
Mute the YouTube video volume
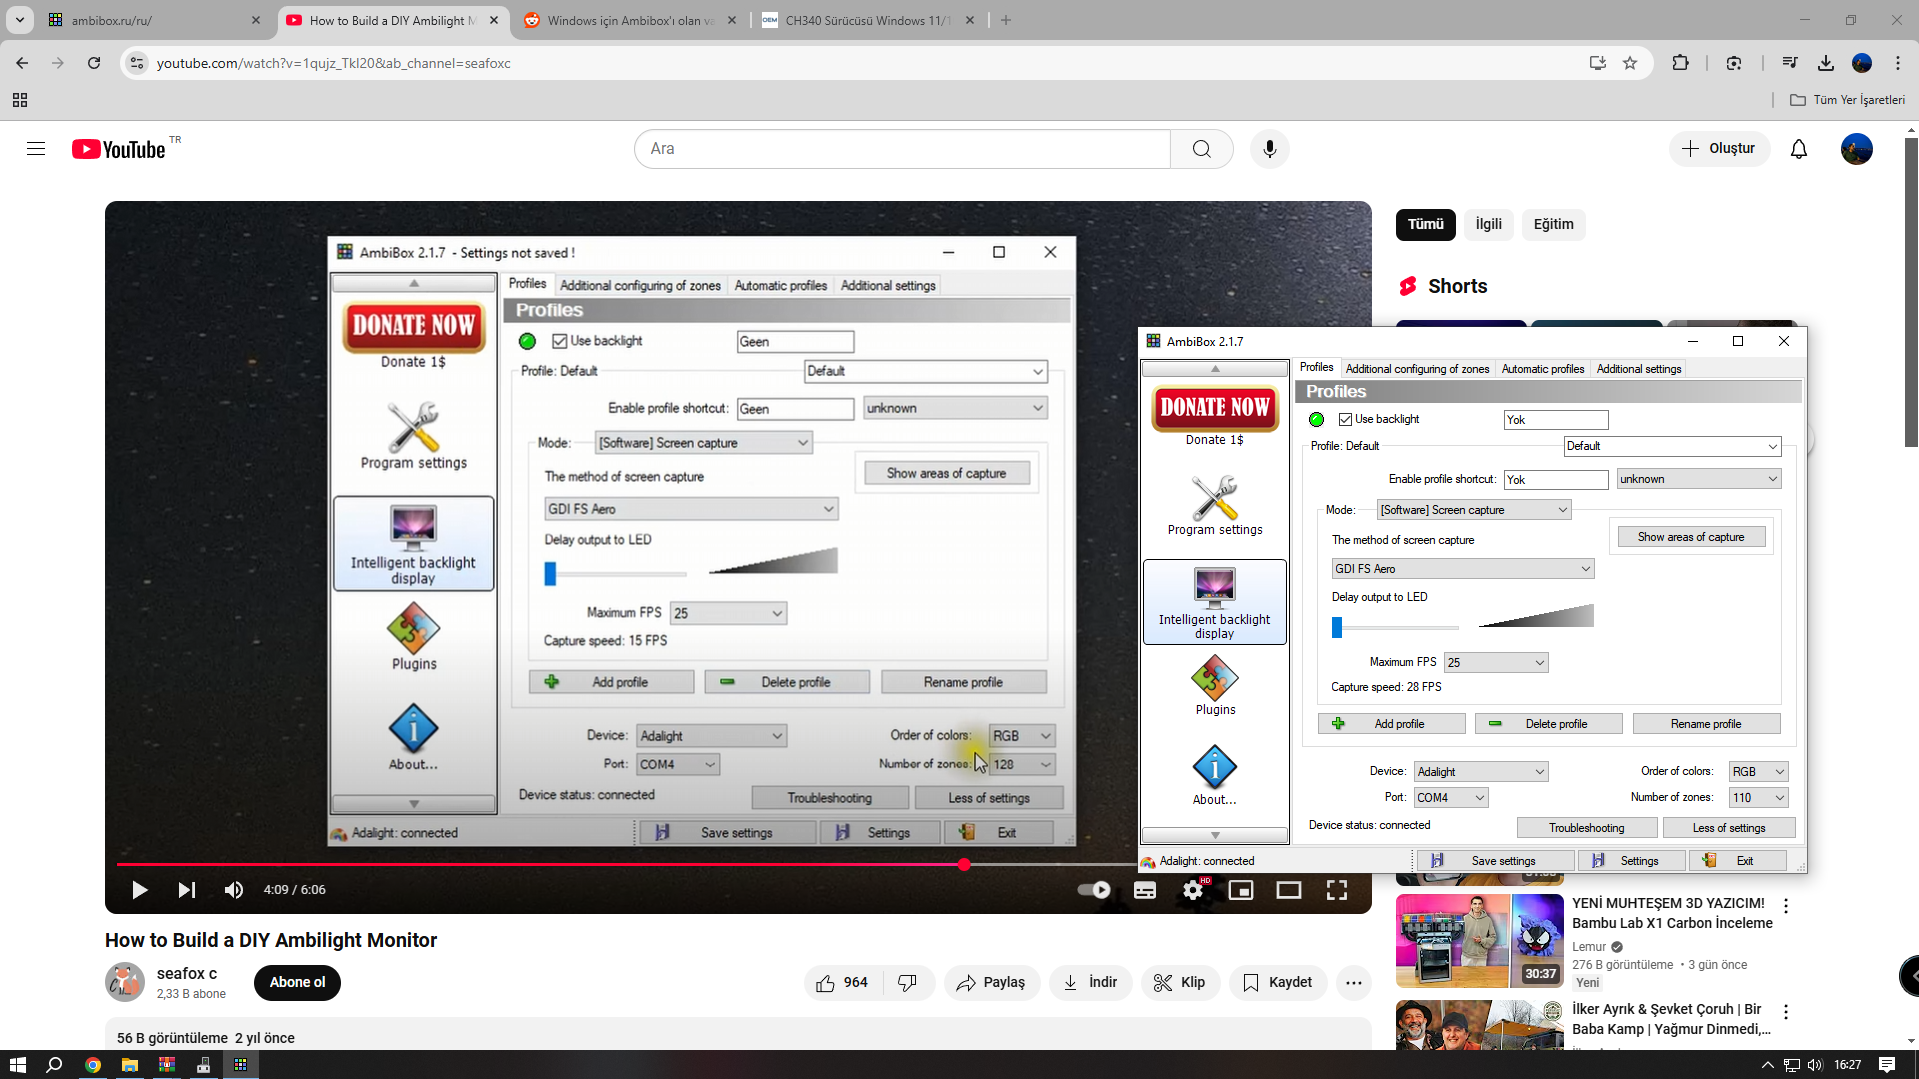point(234,890)
